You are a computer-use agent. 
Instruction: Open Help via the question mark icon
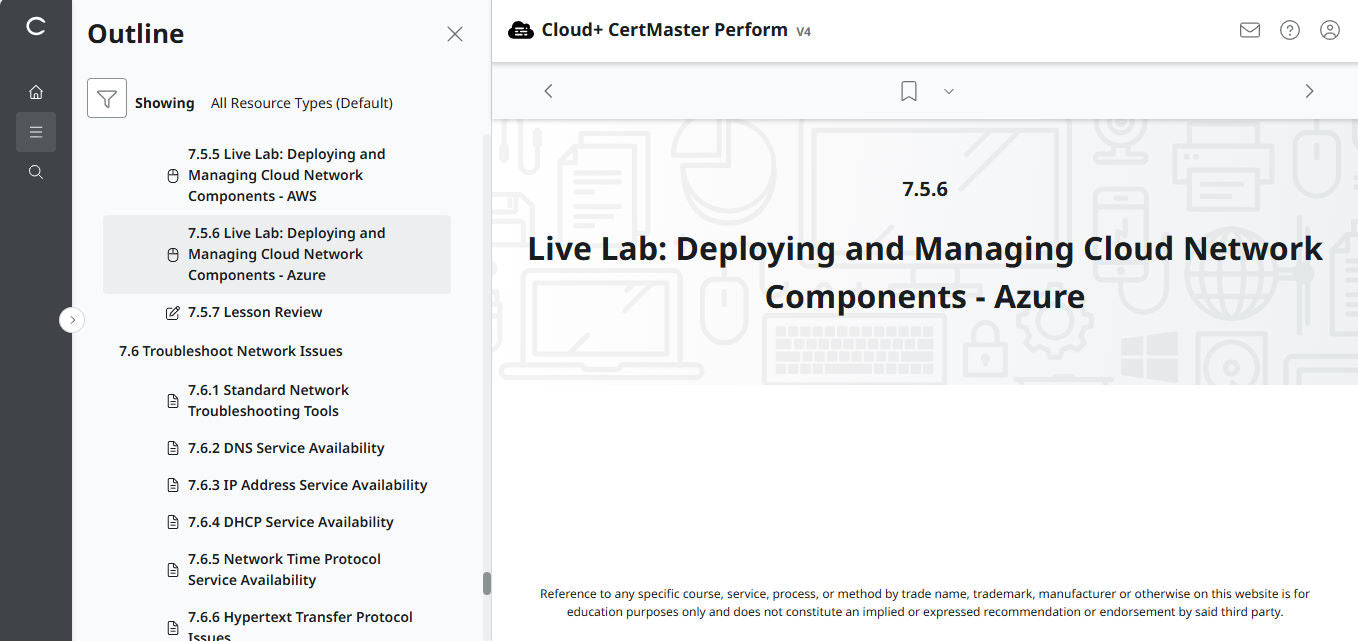tap(1289, 30)
